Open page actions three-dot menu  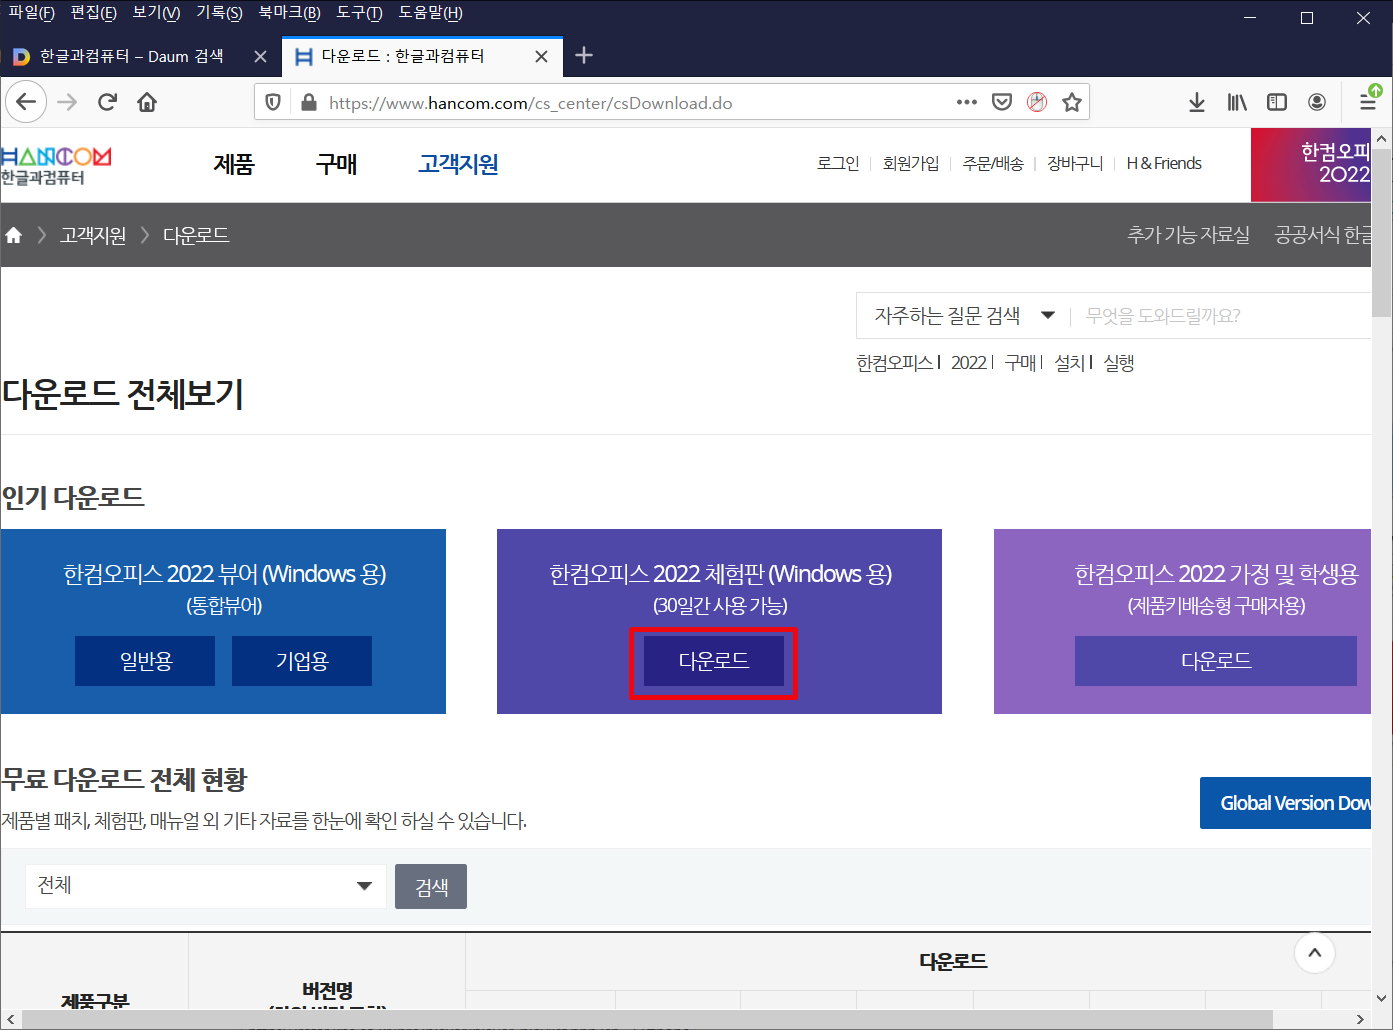point(967,102)
